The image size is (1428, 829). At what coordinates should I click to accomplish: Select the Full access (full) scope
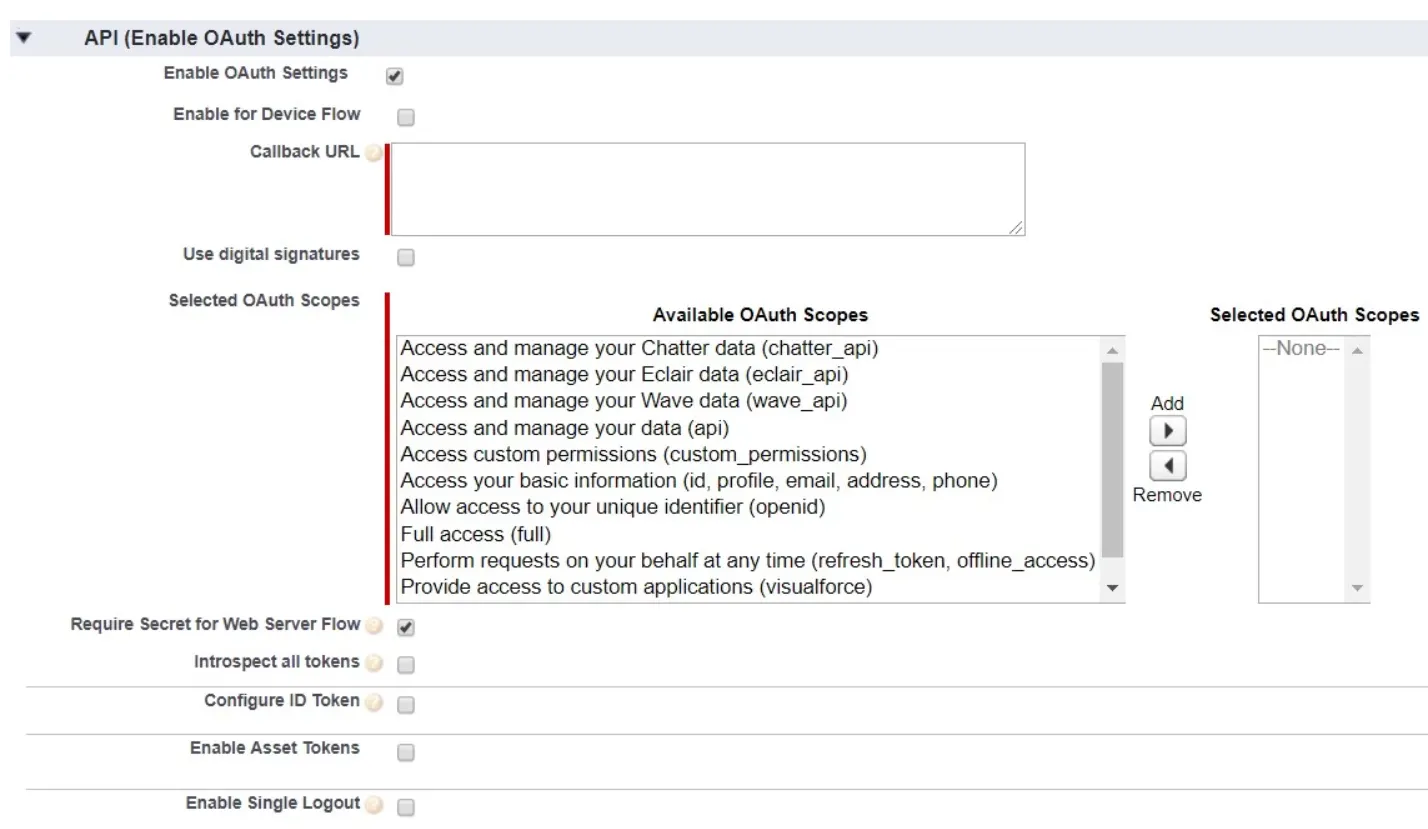point(476,534)
